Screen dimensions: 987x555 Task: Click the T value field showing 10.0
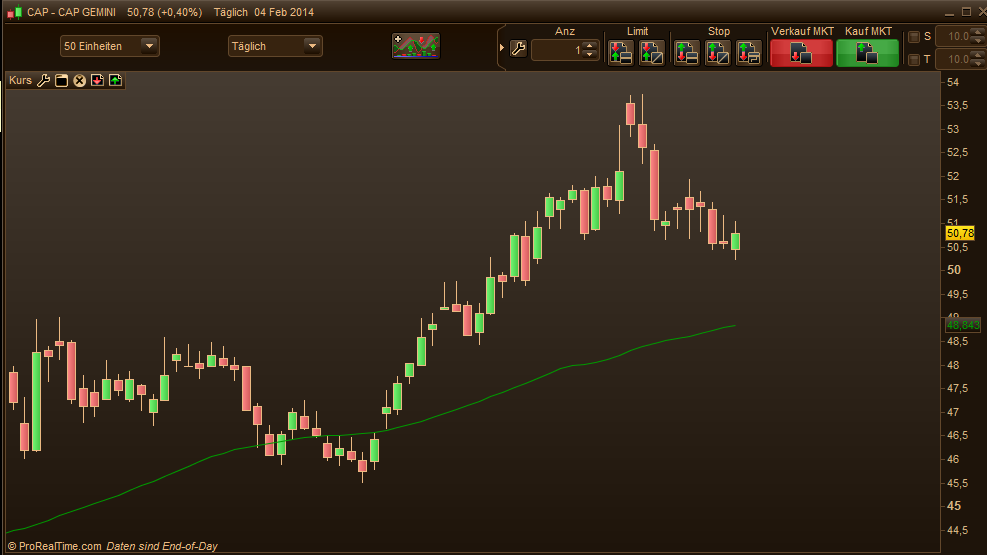coord(954,59)
